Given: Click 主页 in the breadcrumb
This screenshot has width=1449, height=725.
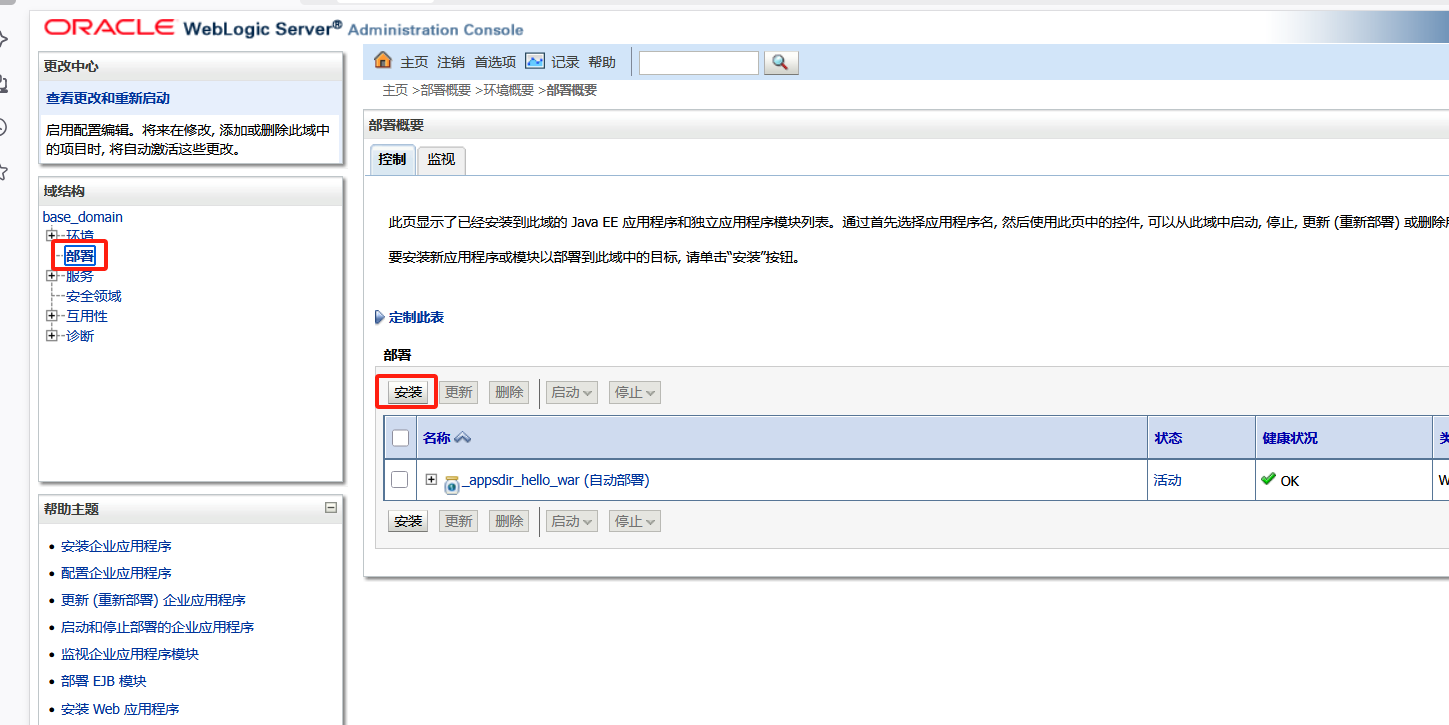Looking at the screenshot, I should point(395,90).
